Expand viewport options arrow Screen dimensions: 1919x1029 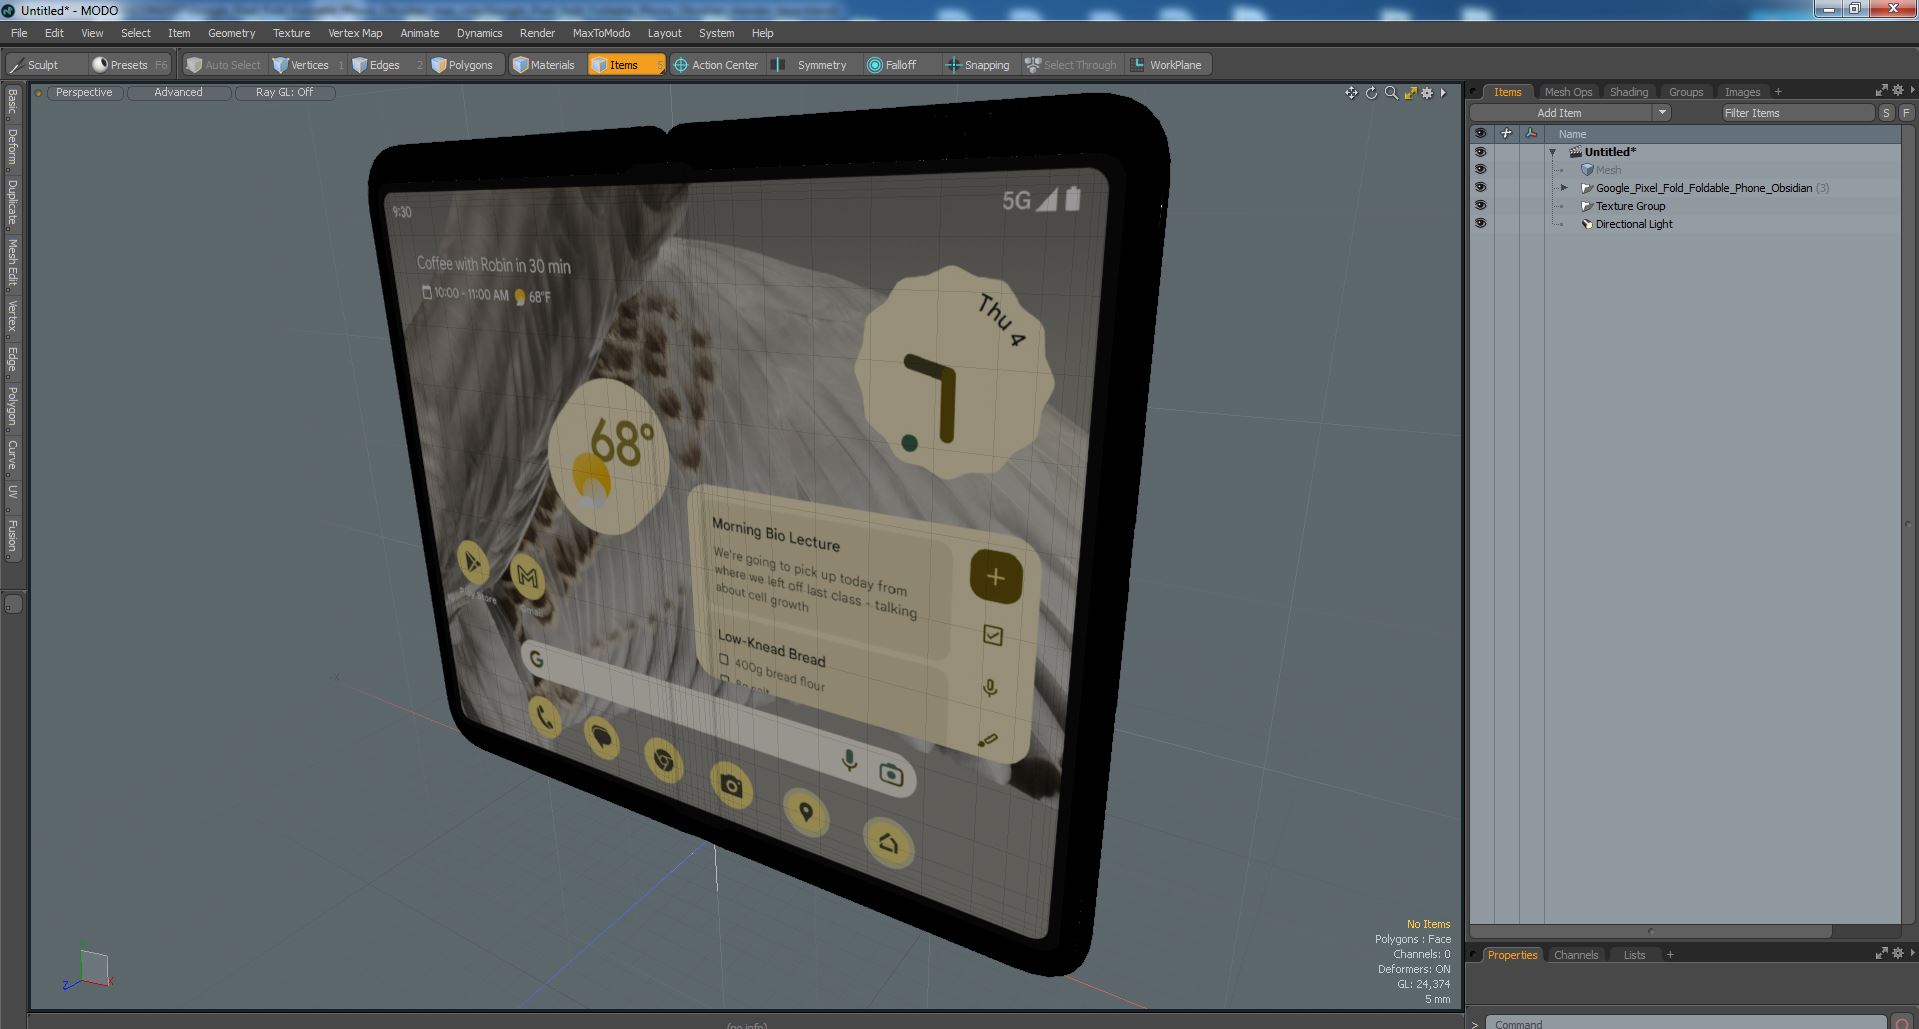click(x=1443, y=93)
